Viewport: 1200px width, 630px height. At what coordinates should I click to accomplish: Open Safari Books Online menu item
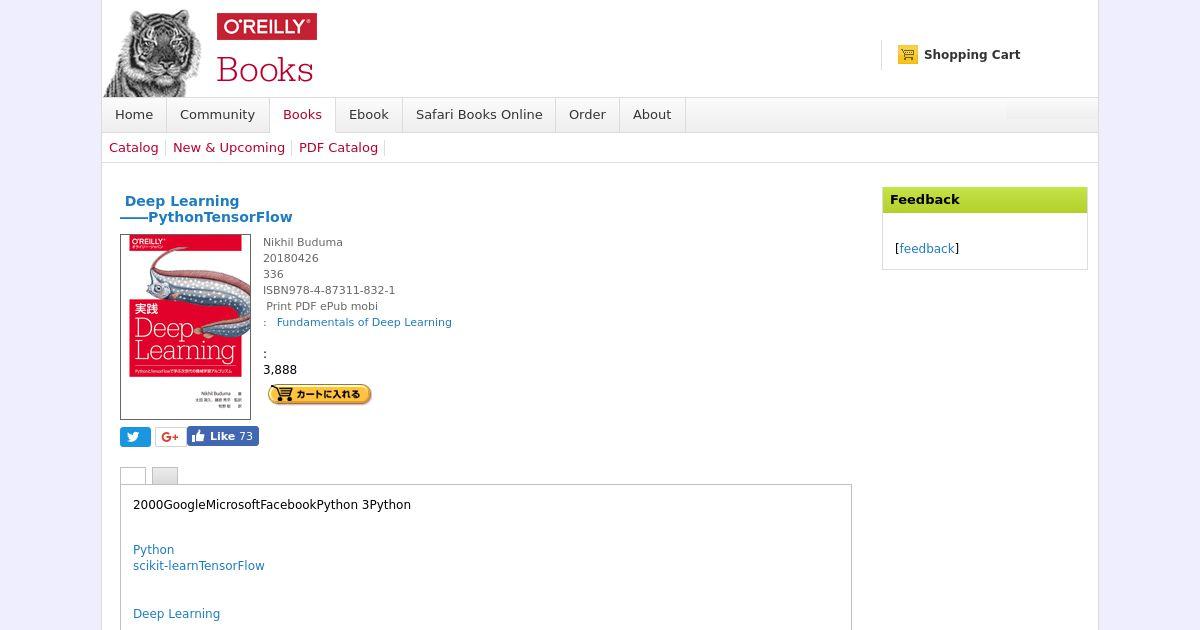[479, 115]
